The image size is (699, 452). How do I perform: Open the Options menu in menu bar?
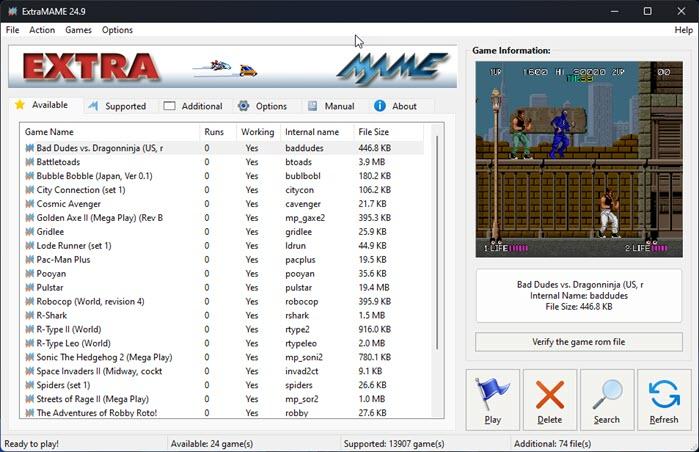[x=117, y=30]
